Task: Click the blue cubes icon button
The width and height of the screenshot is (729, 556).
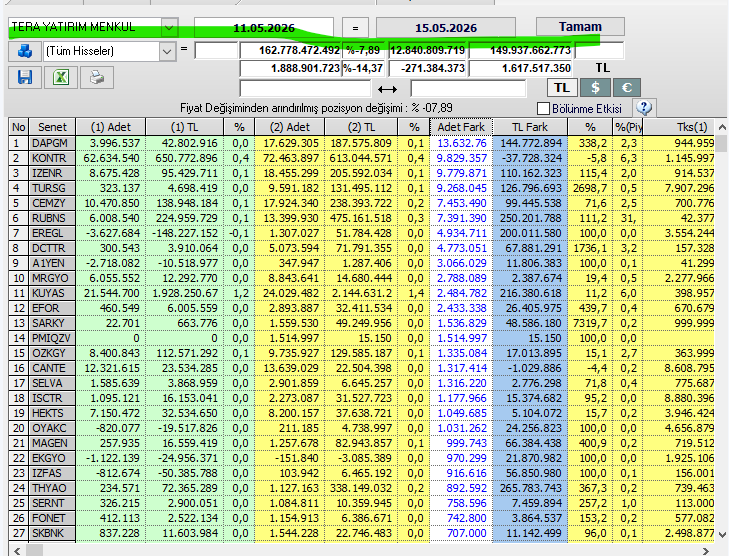Action: click(x=25, y=51)
